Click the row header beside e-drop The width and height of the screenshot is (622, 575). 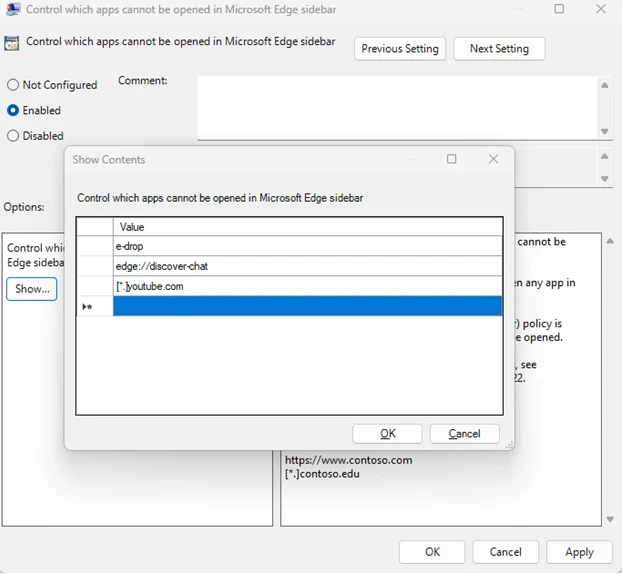tap(95, 246)
